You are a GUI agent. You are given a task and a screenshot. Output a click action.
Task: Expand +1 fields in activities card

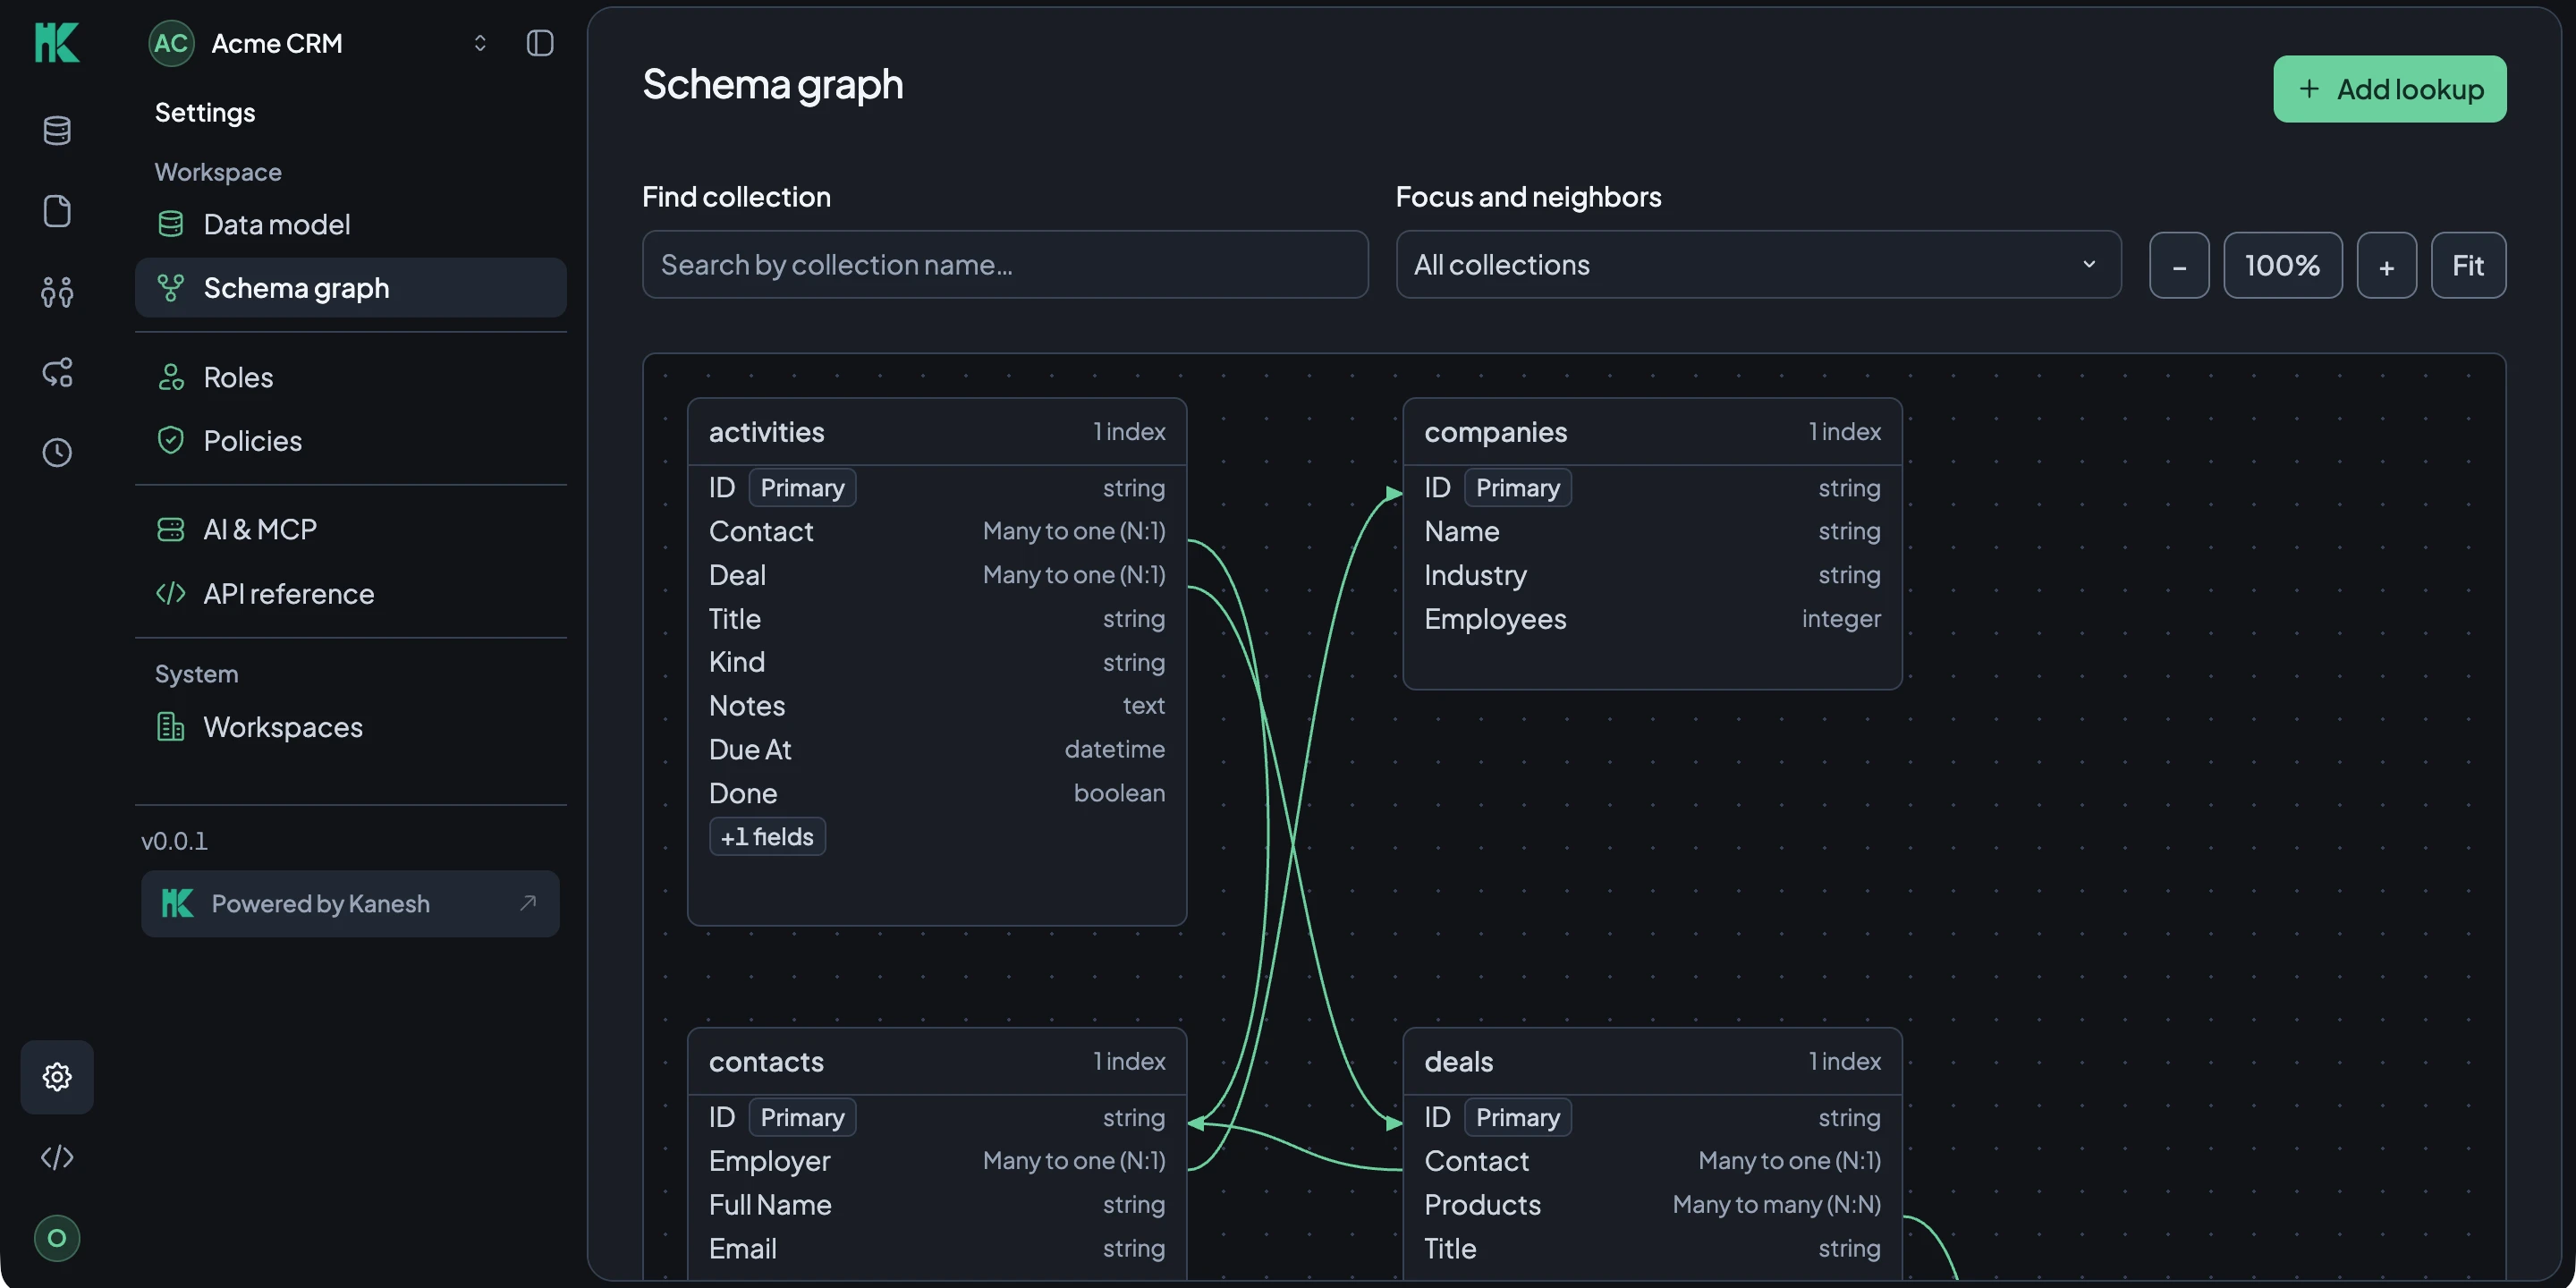(x=767, y=836)
